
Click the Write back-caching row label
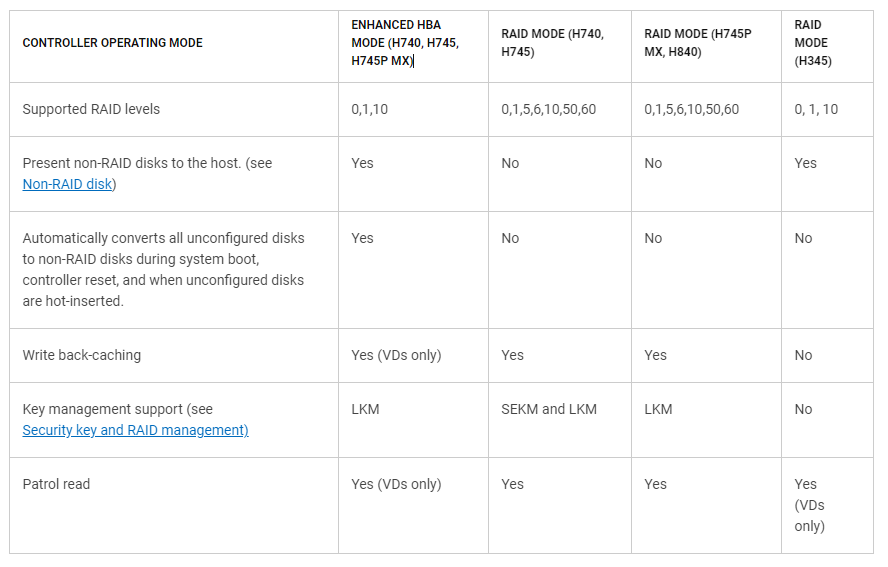pos(82,355)
